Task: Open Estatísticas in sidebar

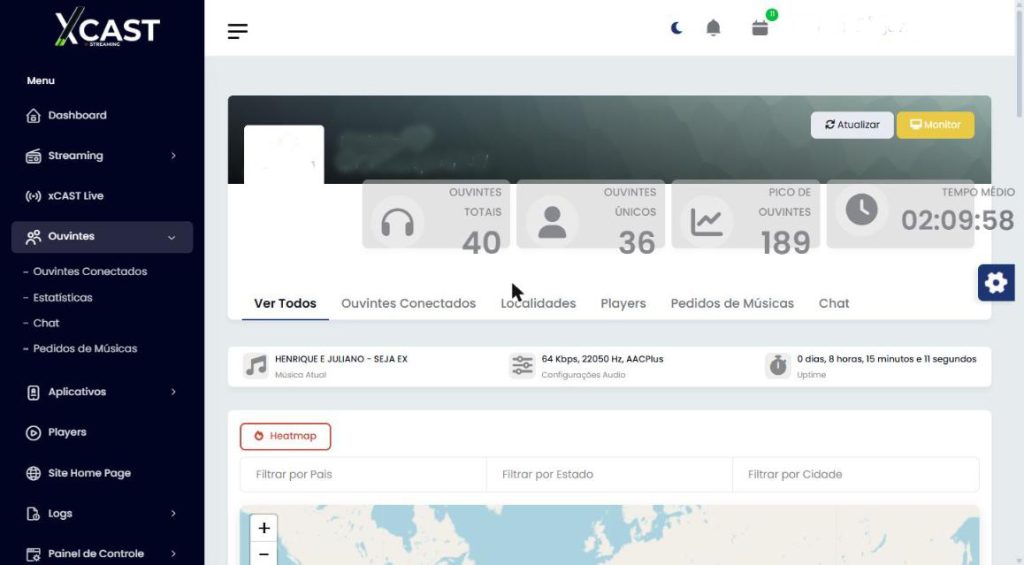Action: [63, 297]
